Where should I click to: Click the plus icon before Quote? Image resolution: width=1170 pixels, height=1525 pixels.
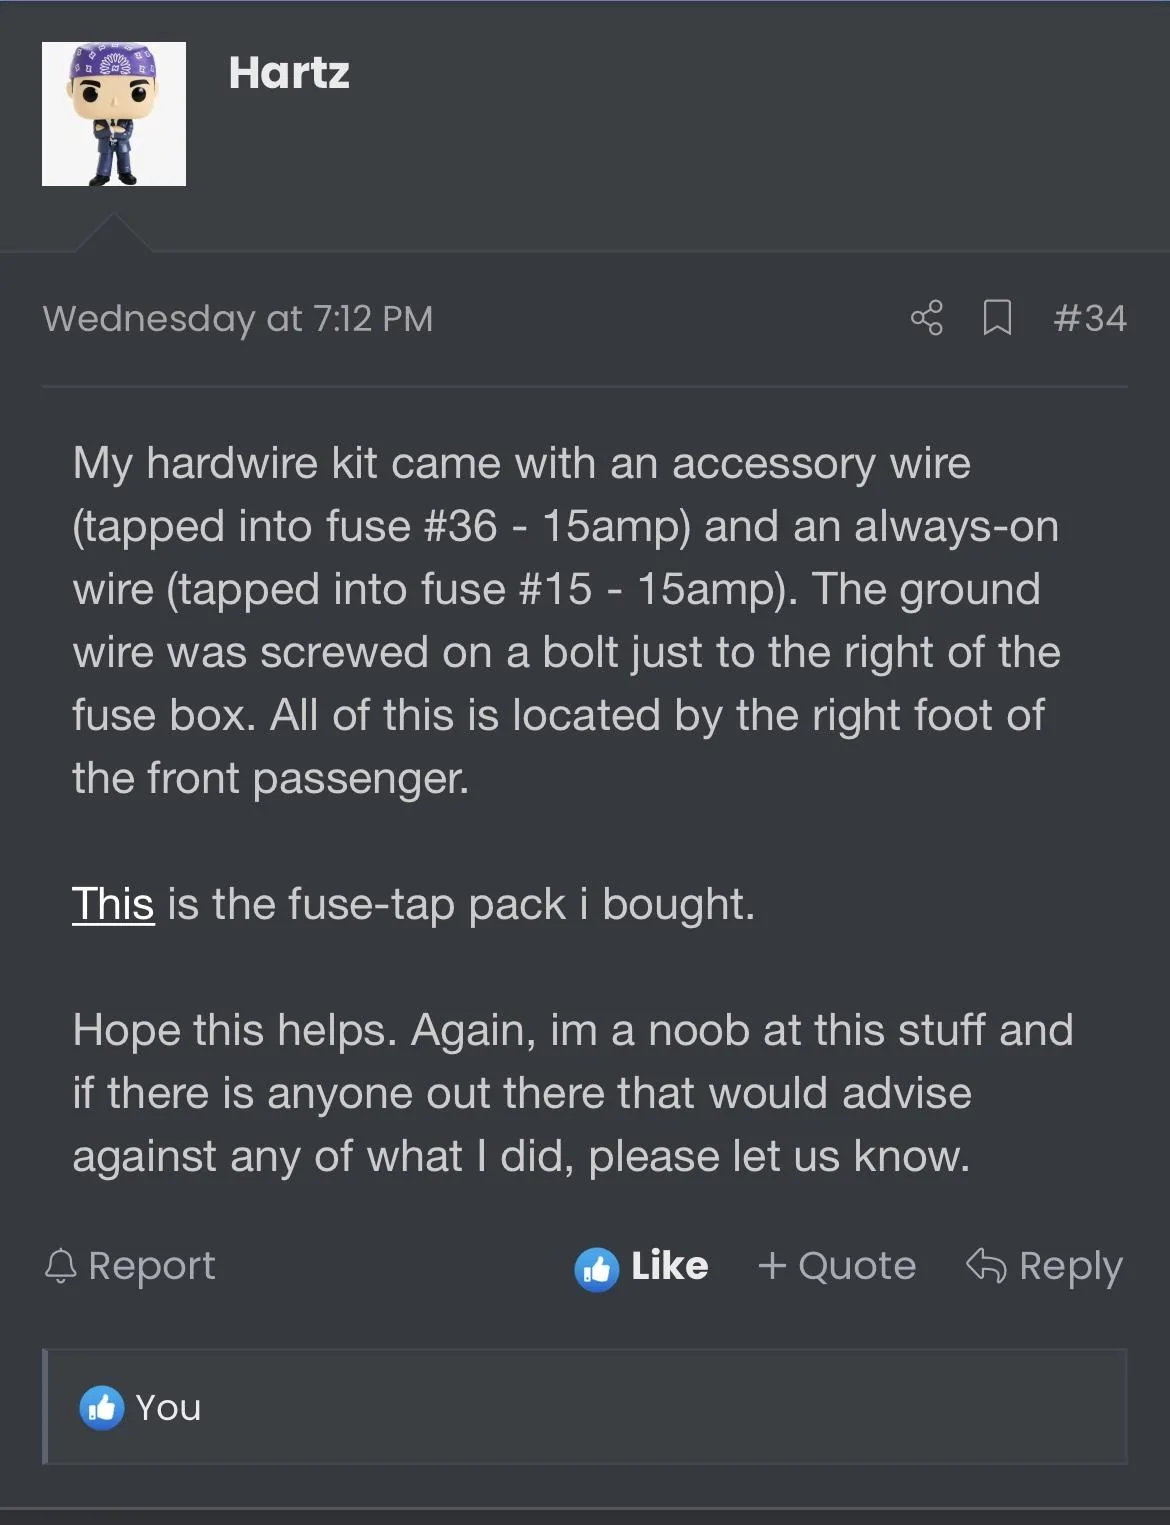[772, 1266]
